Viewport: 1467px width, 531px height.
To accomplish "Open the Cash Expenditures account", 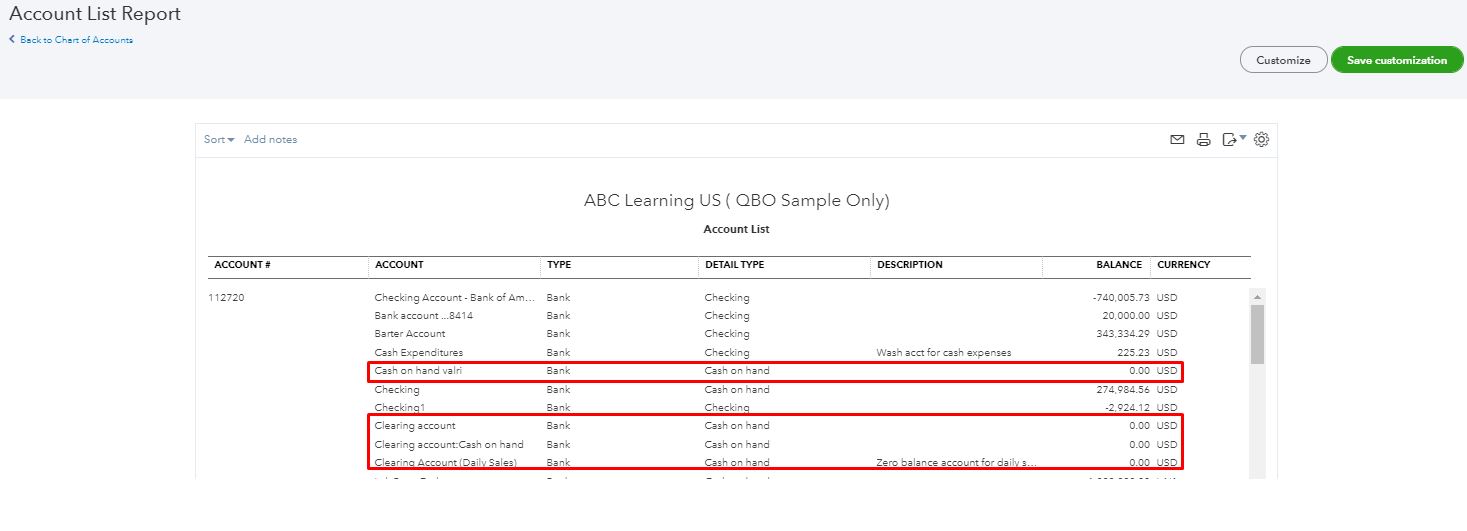I will (418, 352).
